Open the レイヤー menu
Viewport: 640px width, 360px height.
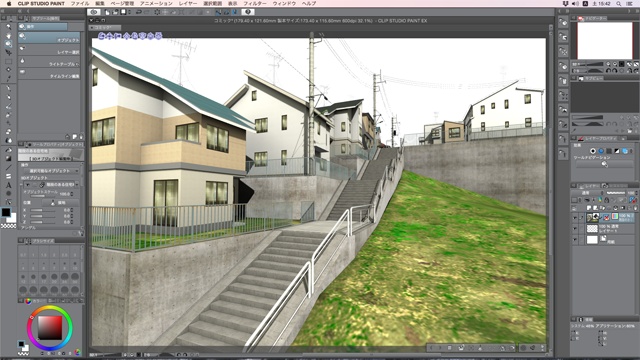(x=188, y=3)
